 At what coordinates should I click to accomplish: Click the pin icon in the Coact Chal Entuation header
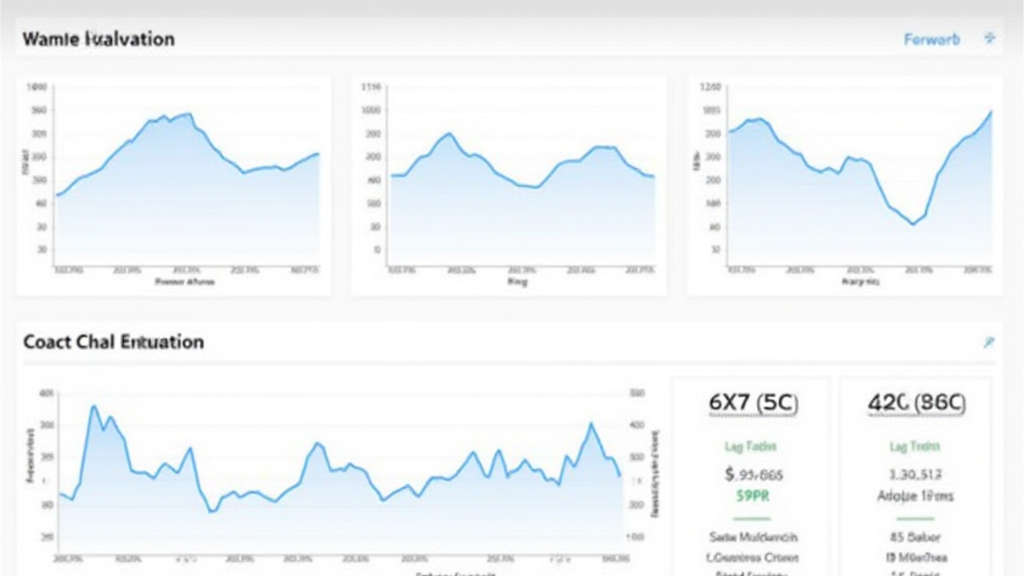click(989, 342)
